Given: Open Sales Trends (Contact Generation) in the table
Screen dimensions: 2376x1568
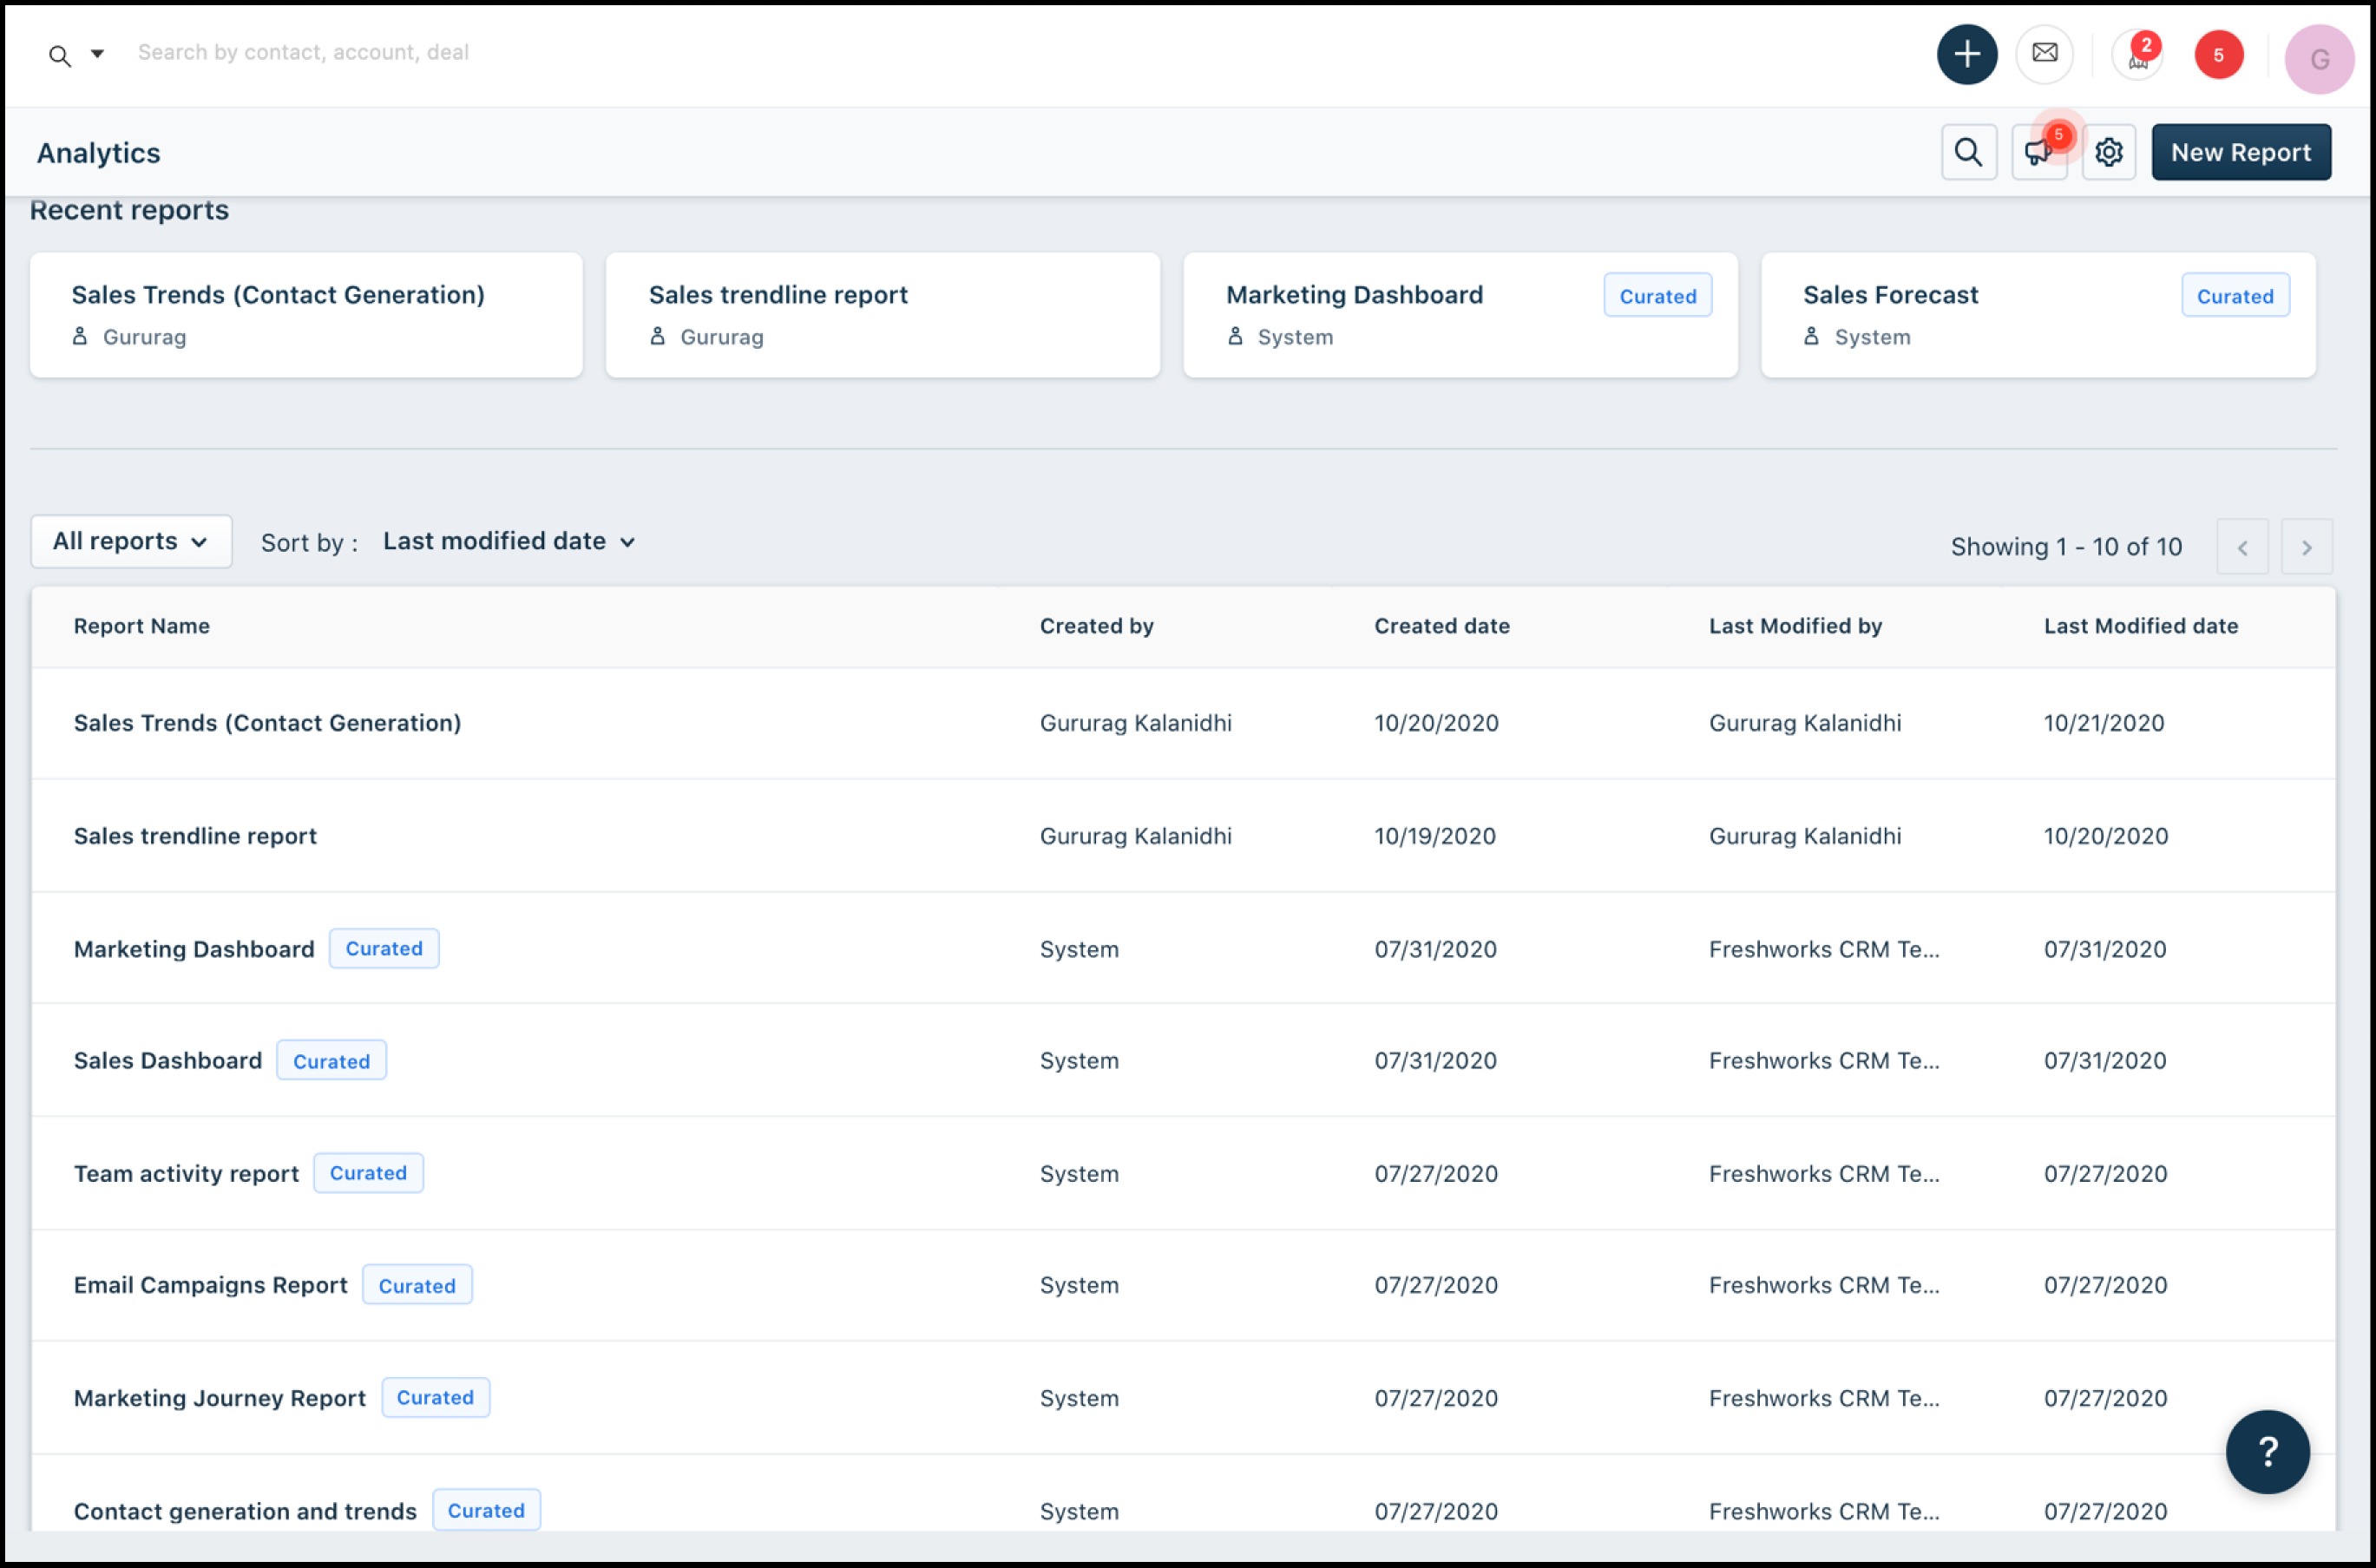Looking at the screenshot, I should pyautogui.click(x=267, y=723).
